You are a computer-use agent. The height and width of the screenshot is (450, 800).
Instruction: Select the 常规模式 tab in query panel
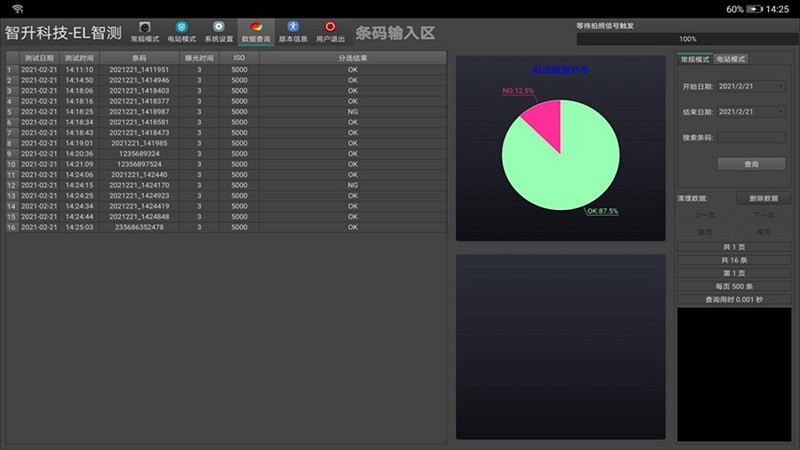tap(694, 60)
